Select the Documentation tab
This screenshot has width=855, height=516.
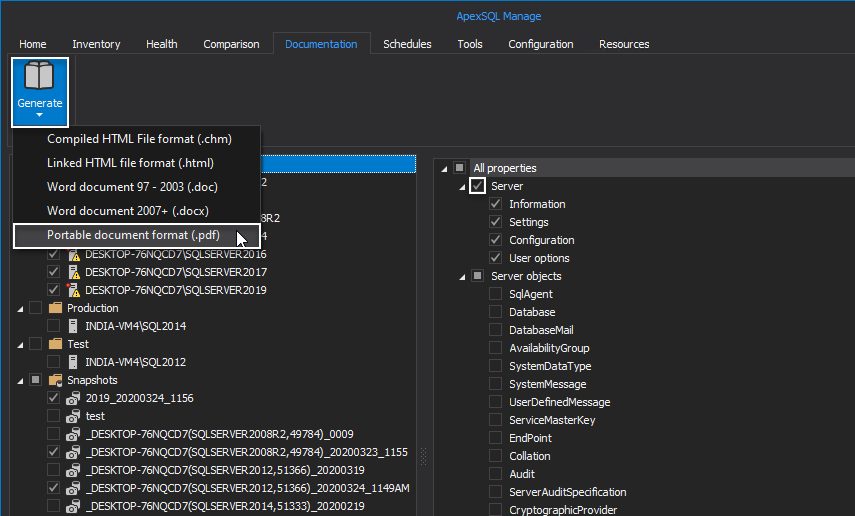321,44
